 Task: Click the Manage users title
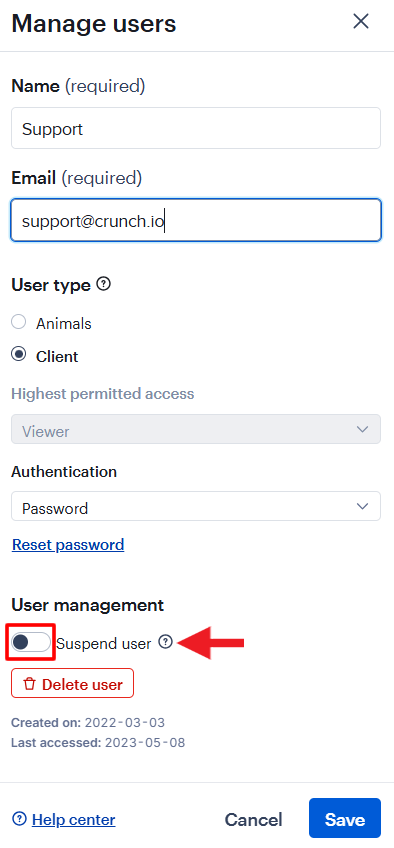pyautogui.click(x=94, y=24)
